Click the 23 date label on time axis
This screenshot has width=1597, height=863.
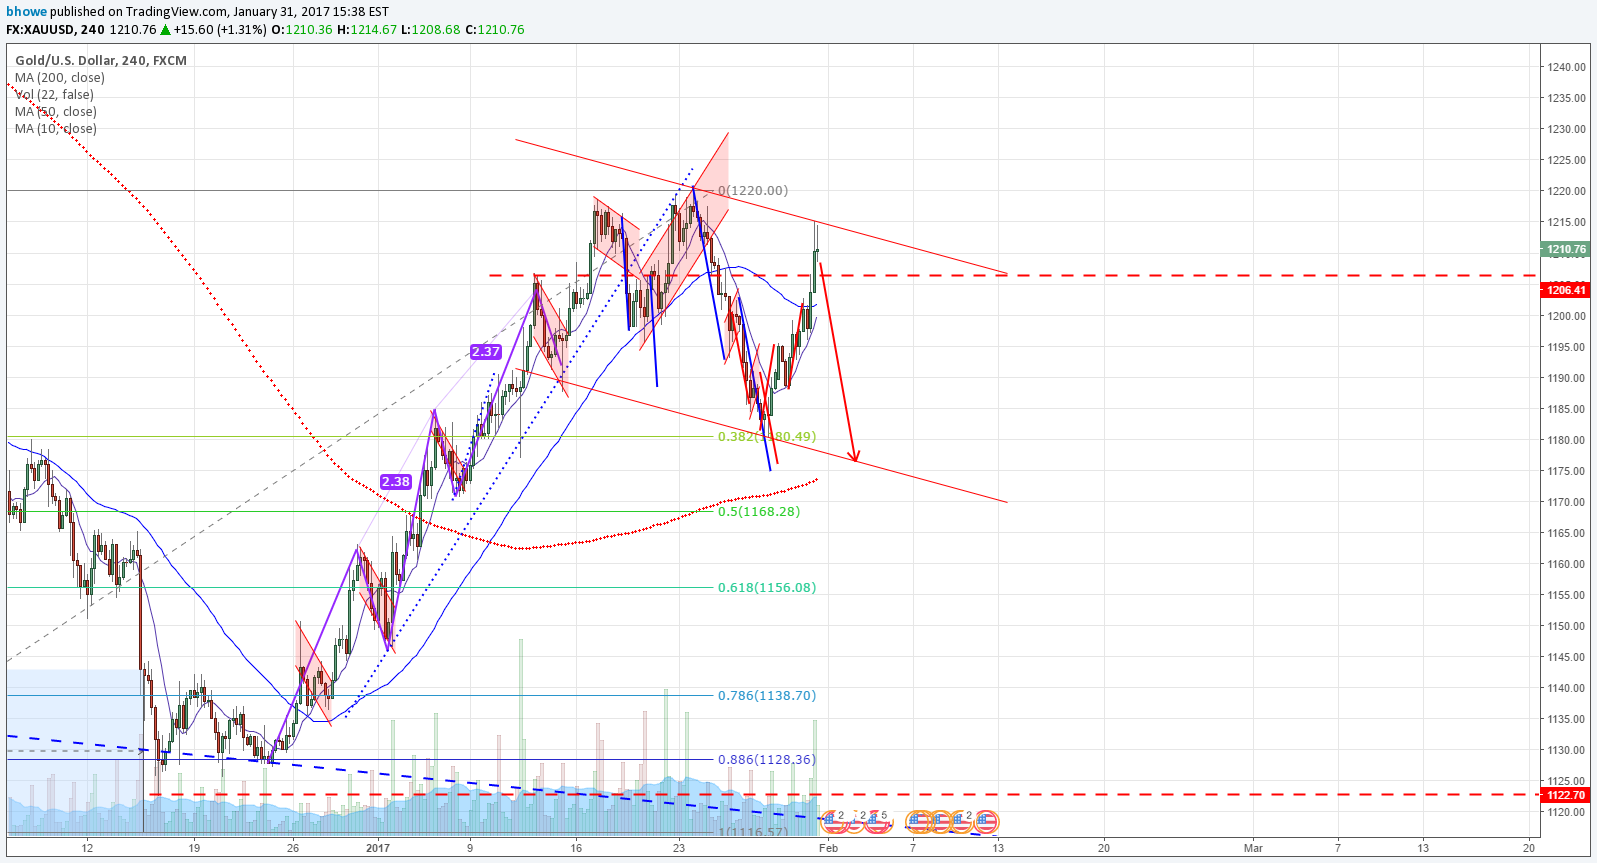click(679, 848)
